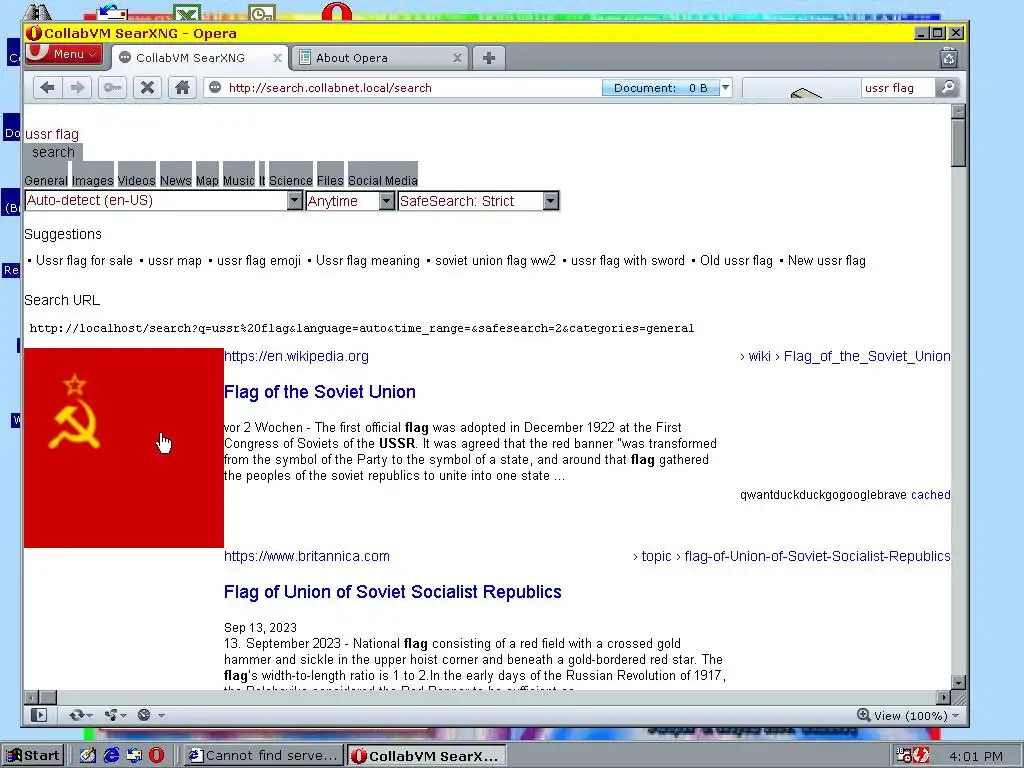Screen dimensions: 1024x768
Task: Click the site info badge in address bar
Action: click(215, 88)
